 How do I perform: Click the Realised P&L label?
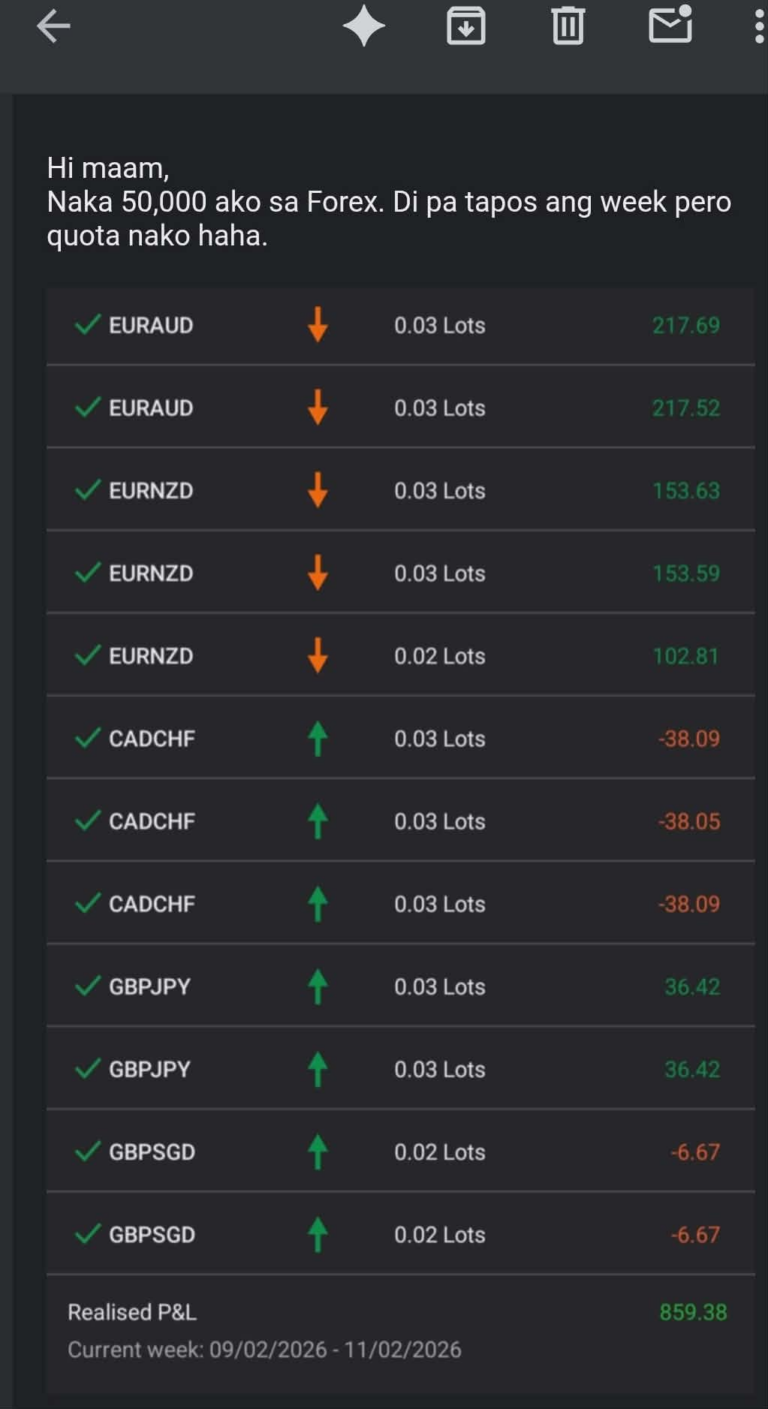click(132, 1312)
